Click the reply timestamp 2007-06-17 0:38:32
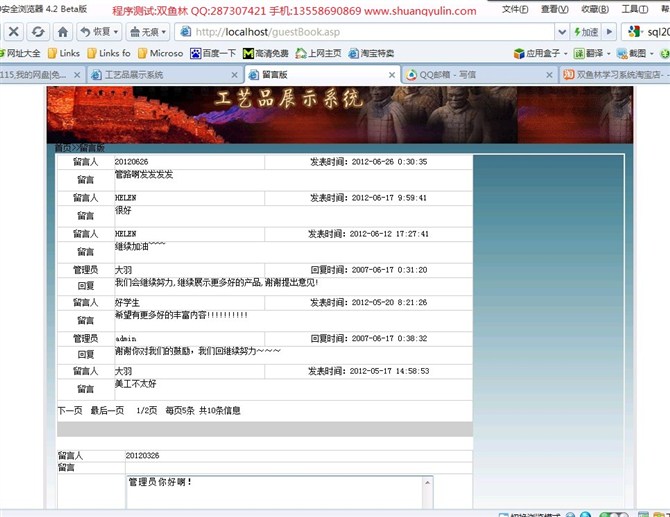Image resolution: width=670 pixels, height=517 pixels. [x=389, y=338]
